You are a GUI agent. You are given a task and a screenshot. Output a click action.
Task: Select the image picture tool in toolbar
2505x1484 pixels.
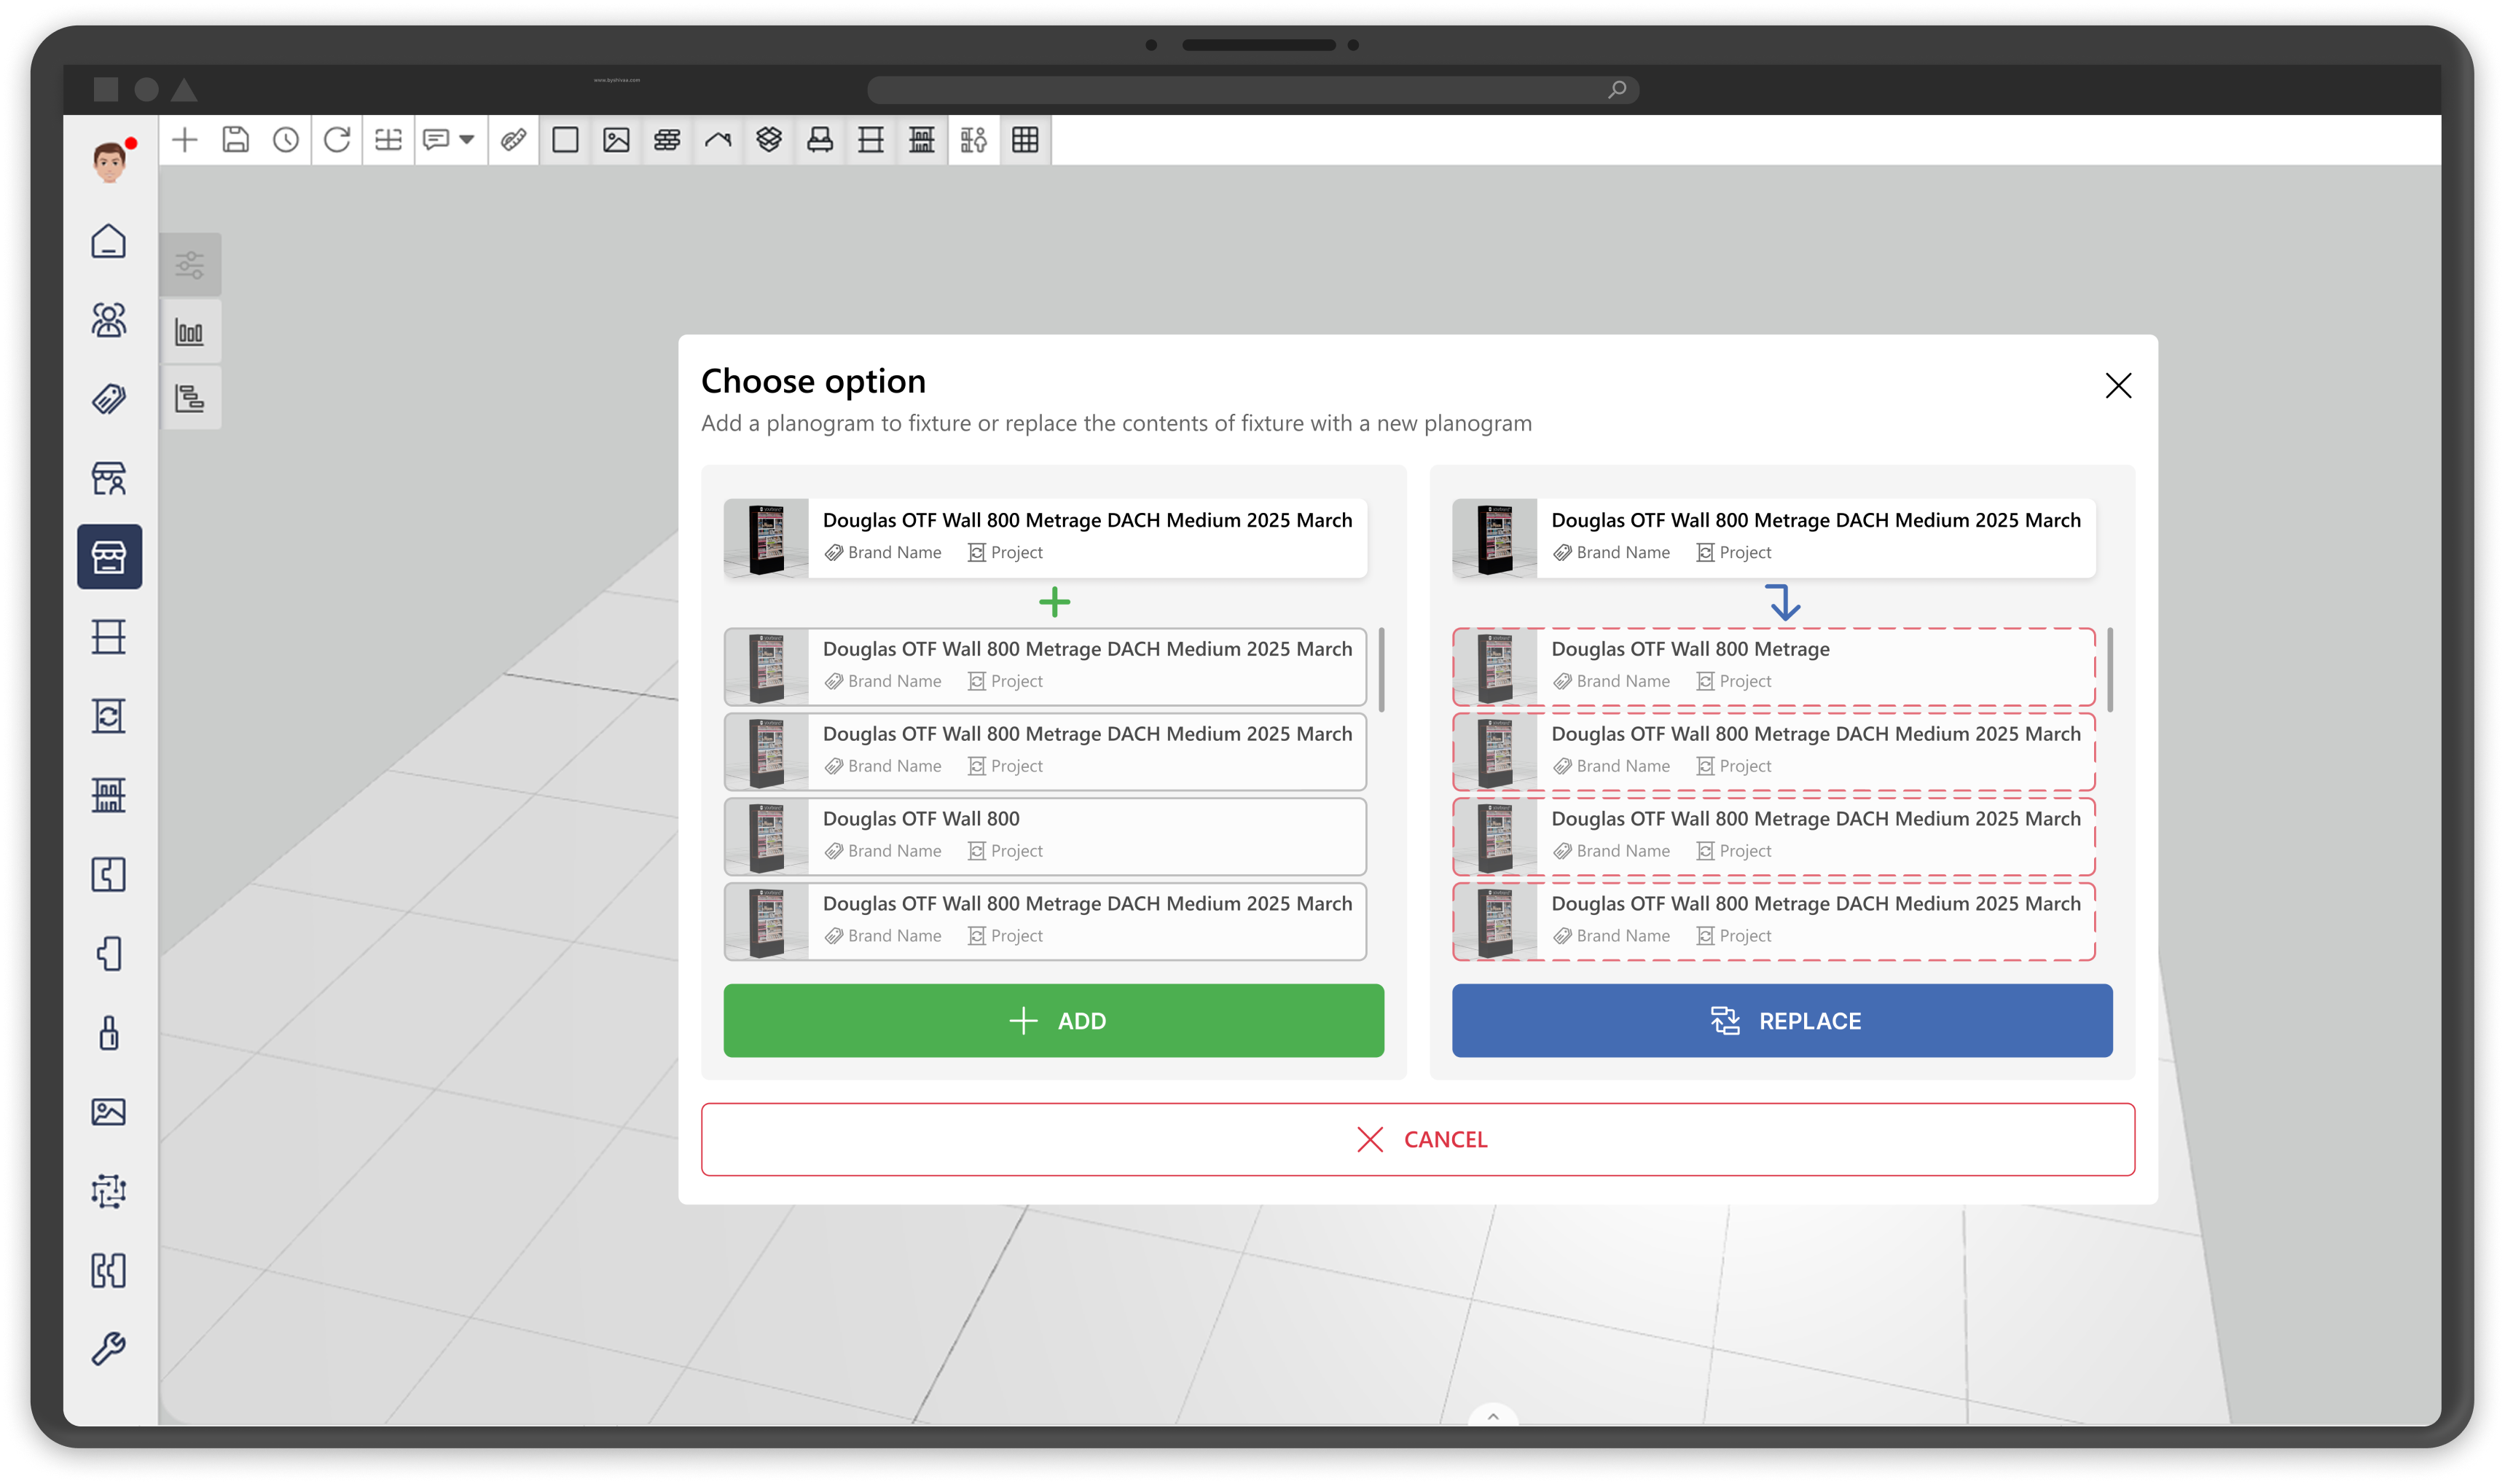(616, 140)
